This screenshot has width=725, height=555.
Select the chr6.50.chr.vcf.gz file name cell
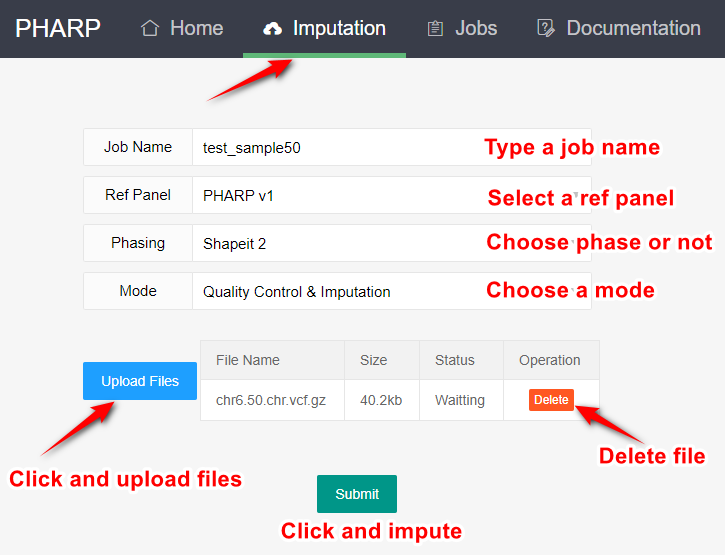[271, 400]
